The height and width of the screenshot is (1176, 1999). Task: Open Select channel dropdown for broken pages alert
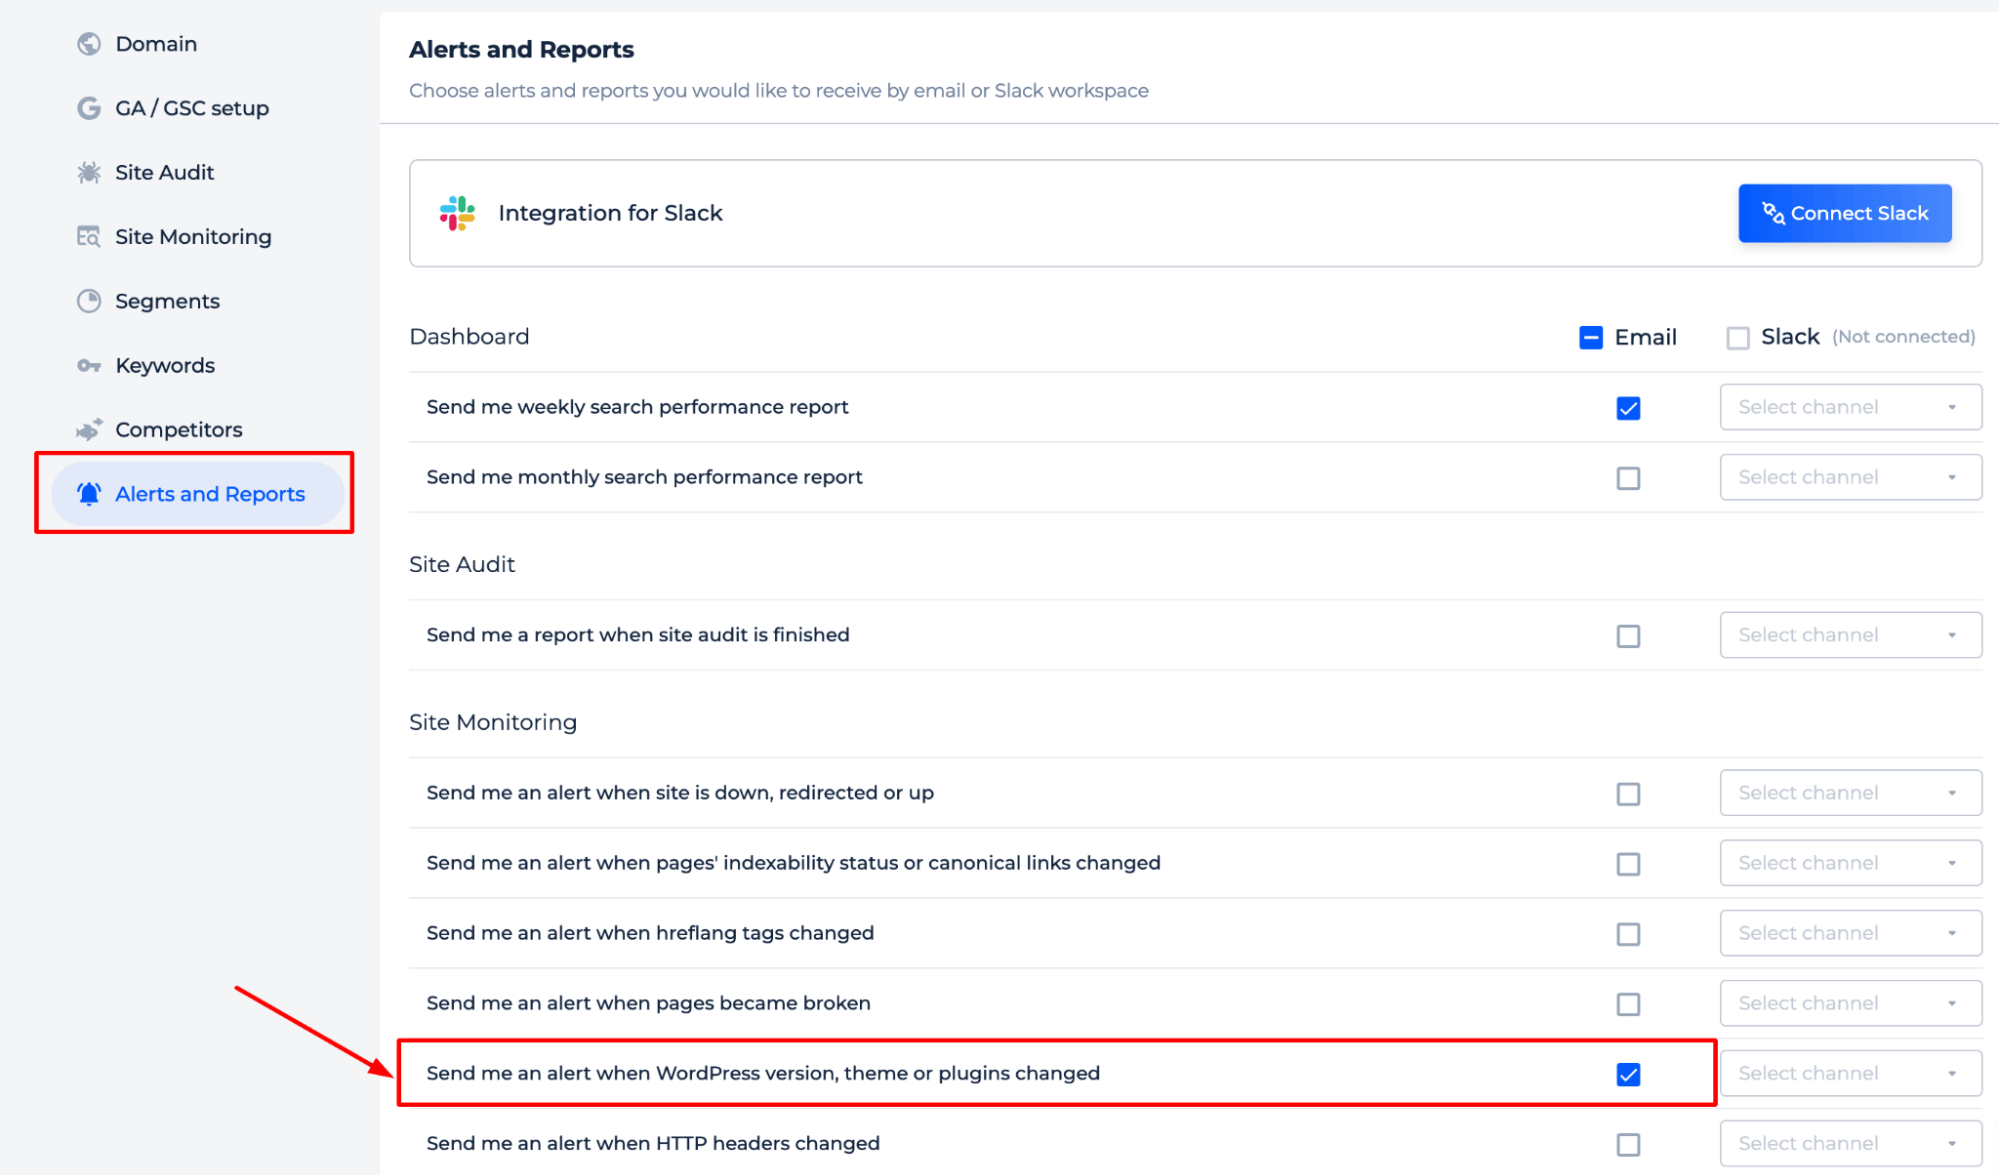tap(1850, 1003)
